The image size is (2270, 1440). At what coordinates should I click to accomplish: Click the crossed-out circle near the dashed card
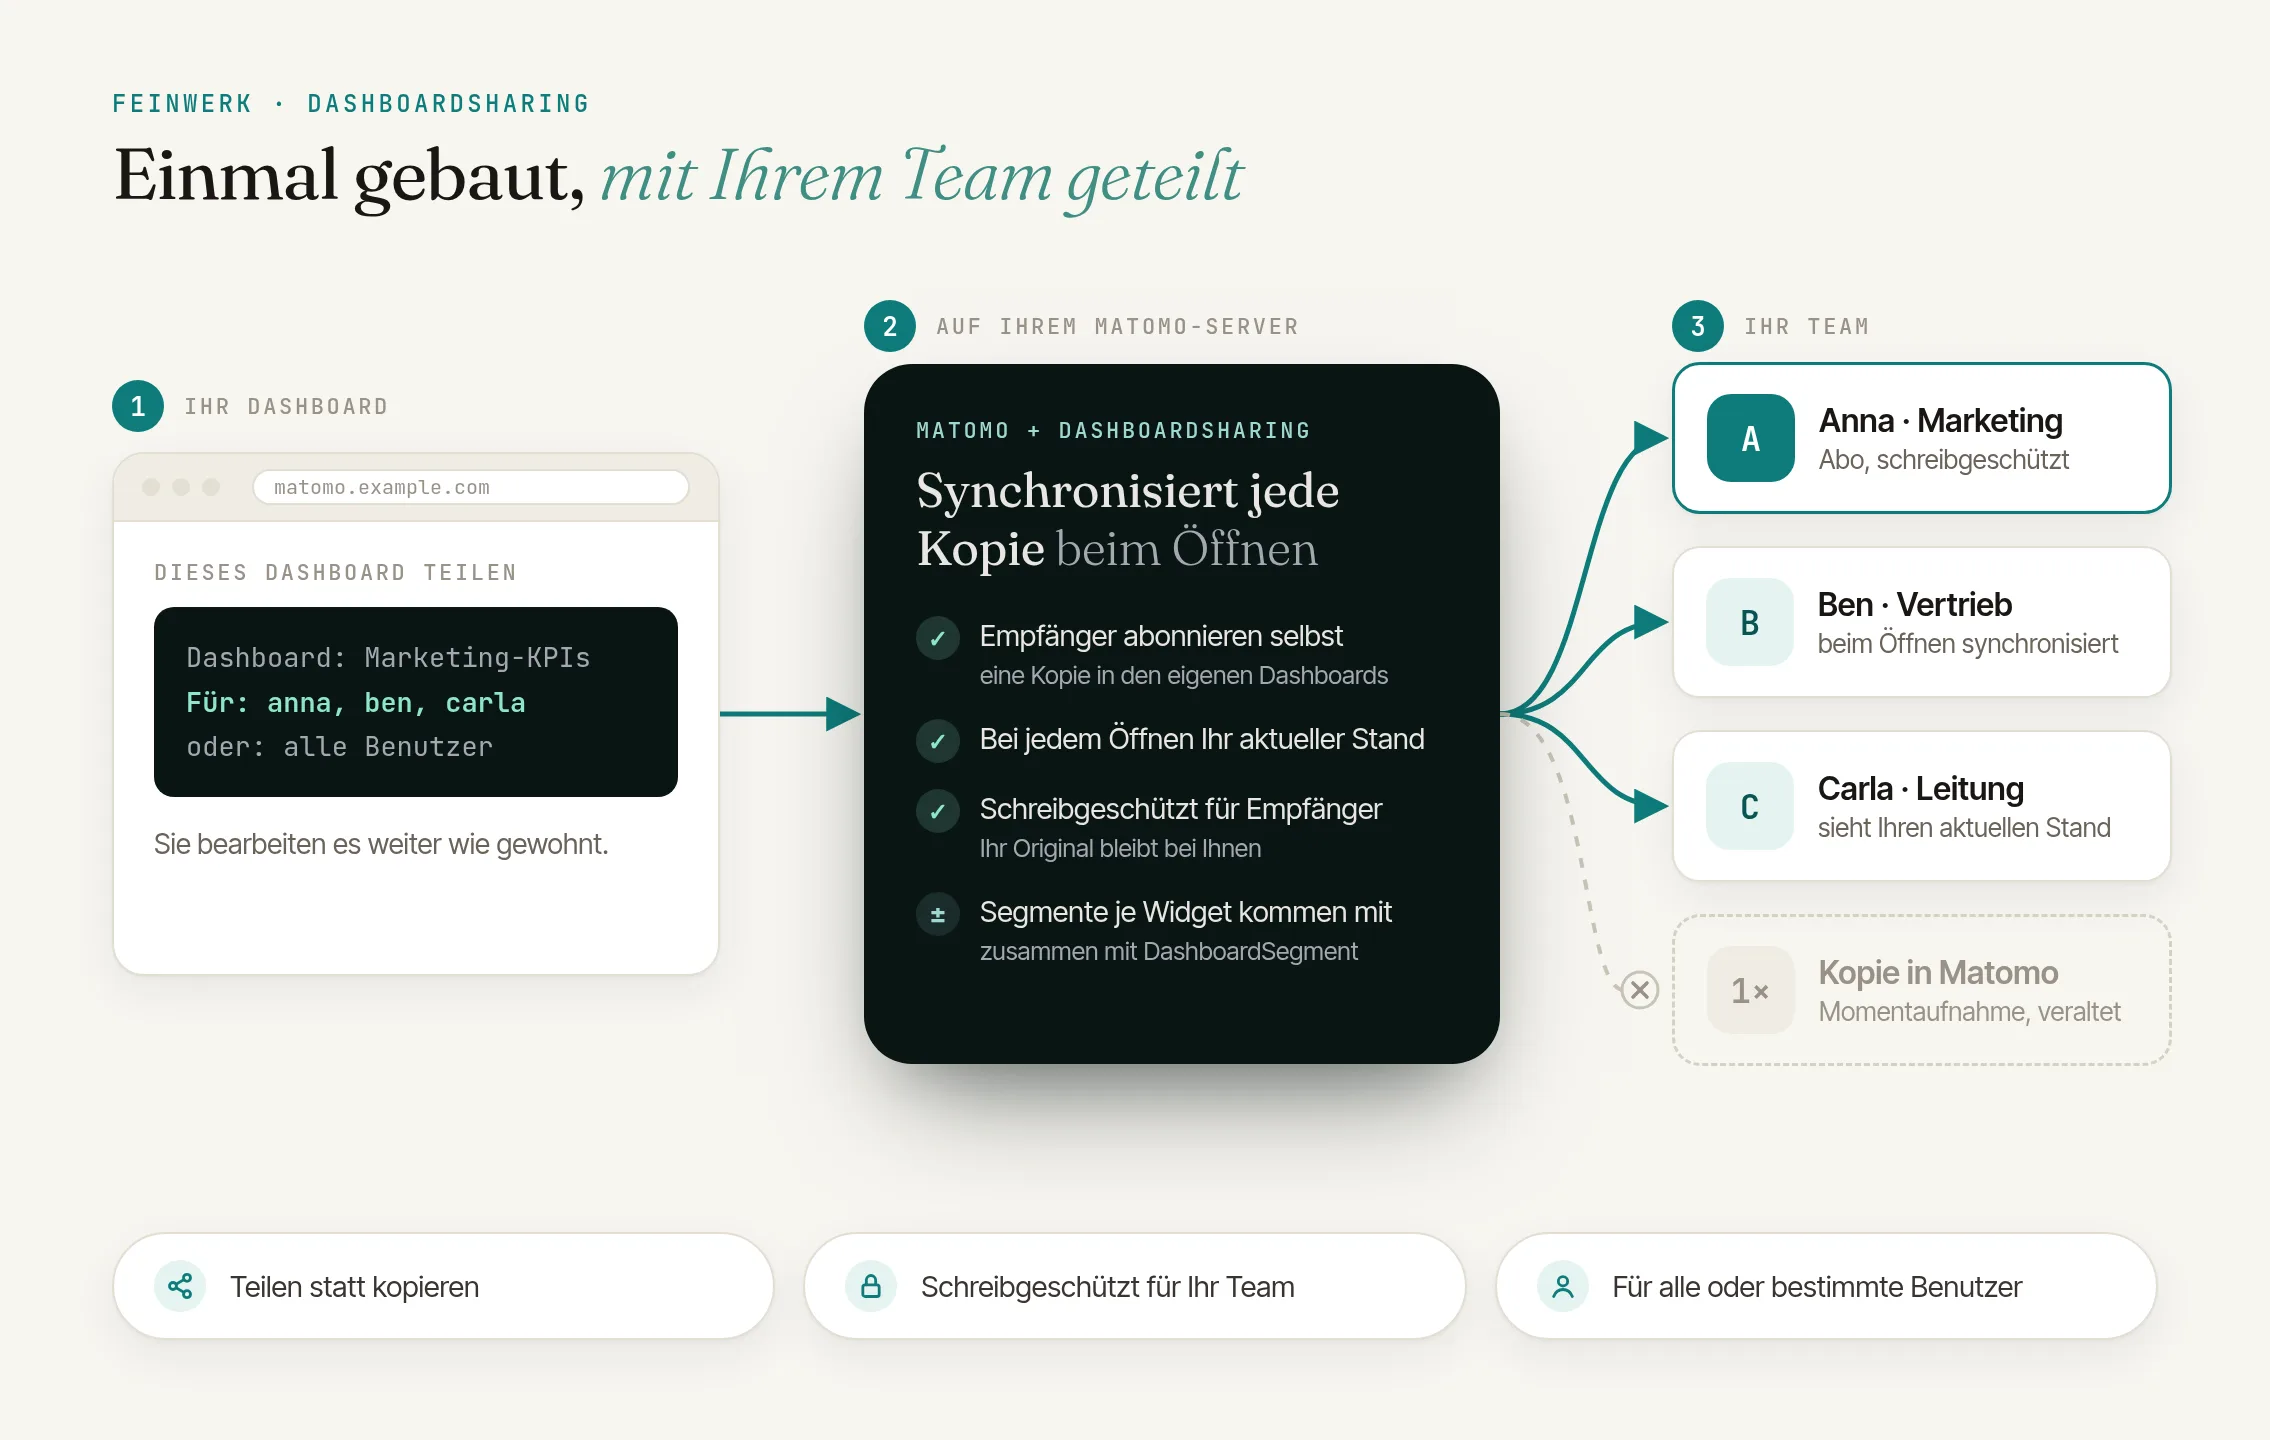tap(1640, 990)
